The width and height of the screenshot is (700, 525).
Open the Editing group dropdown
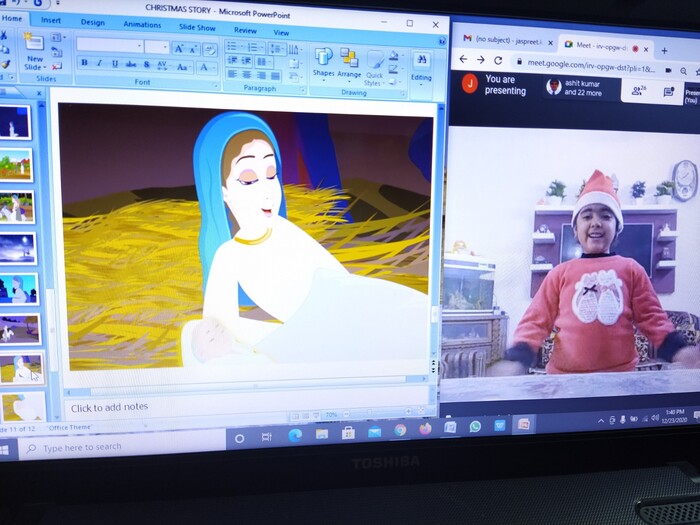tap(421, 68)
